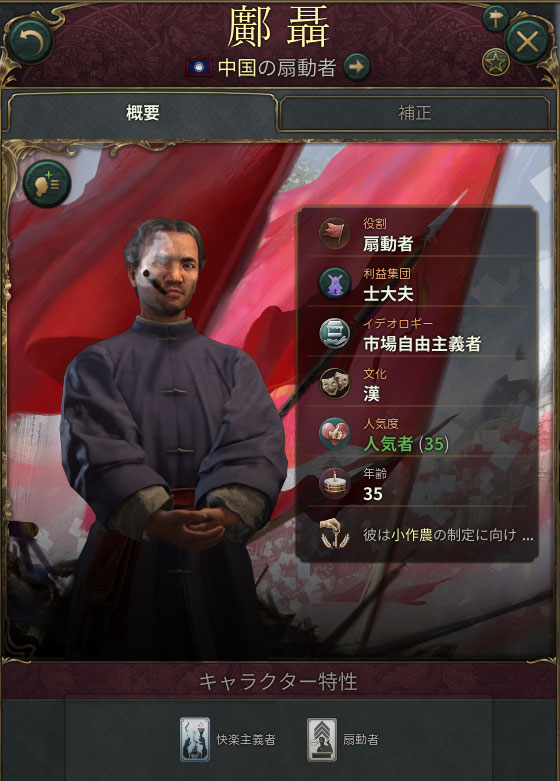
Task: Click the 人気者 popularity heart icon
Action: (x=335, y=433)
